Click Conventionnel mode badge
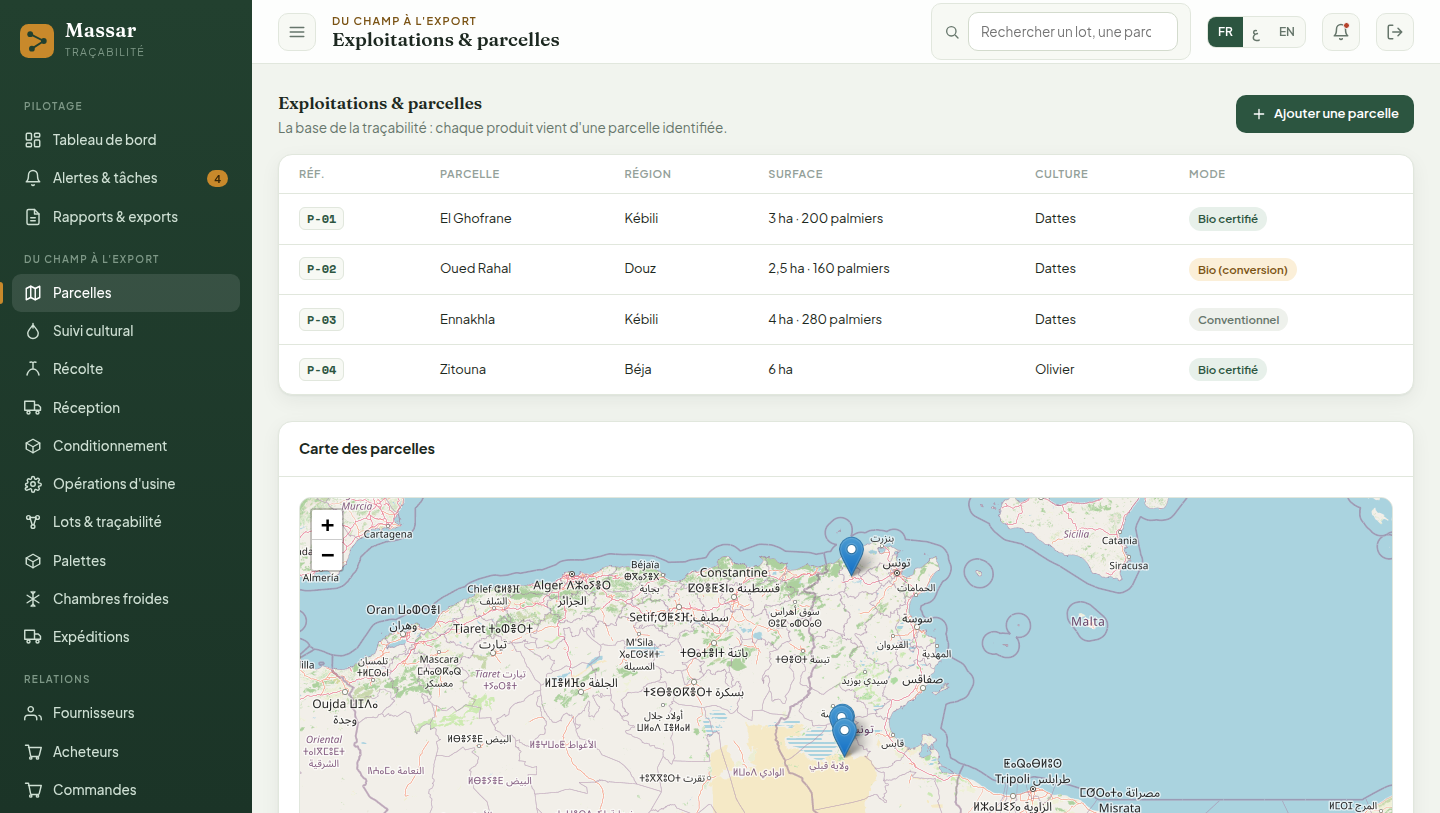This screenshot has width=1440, height=813. 1238,320
